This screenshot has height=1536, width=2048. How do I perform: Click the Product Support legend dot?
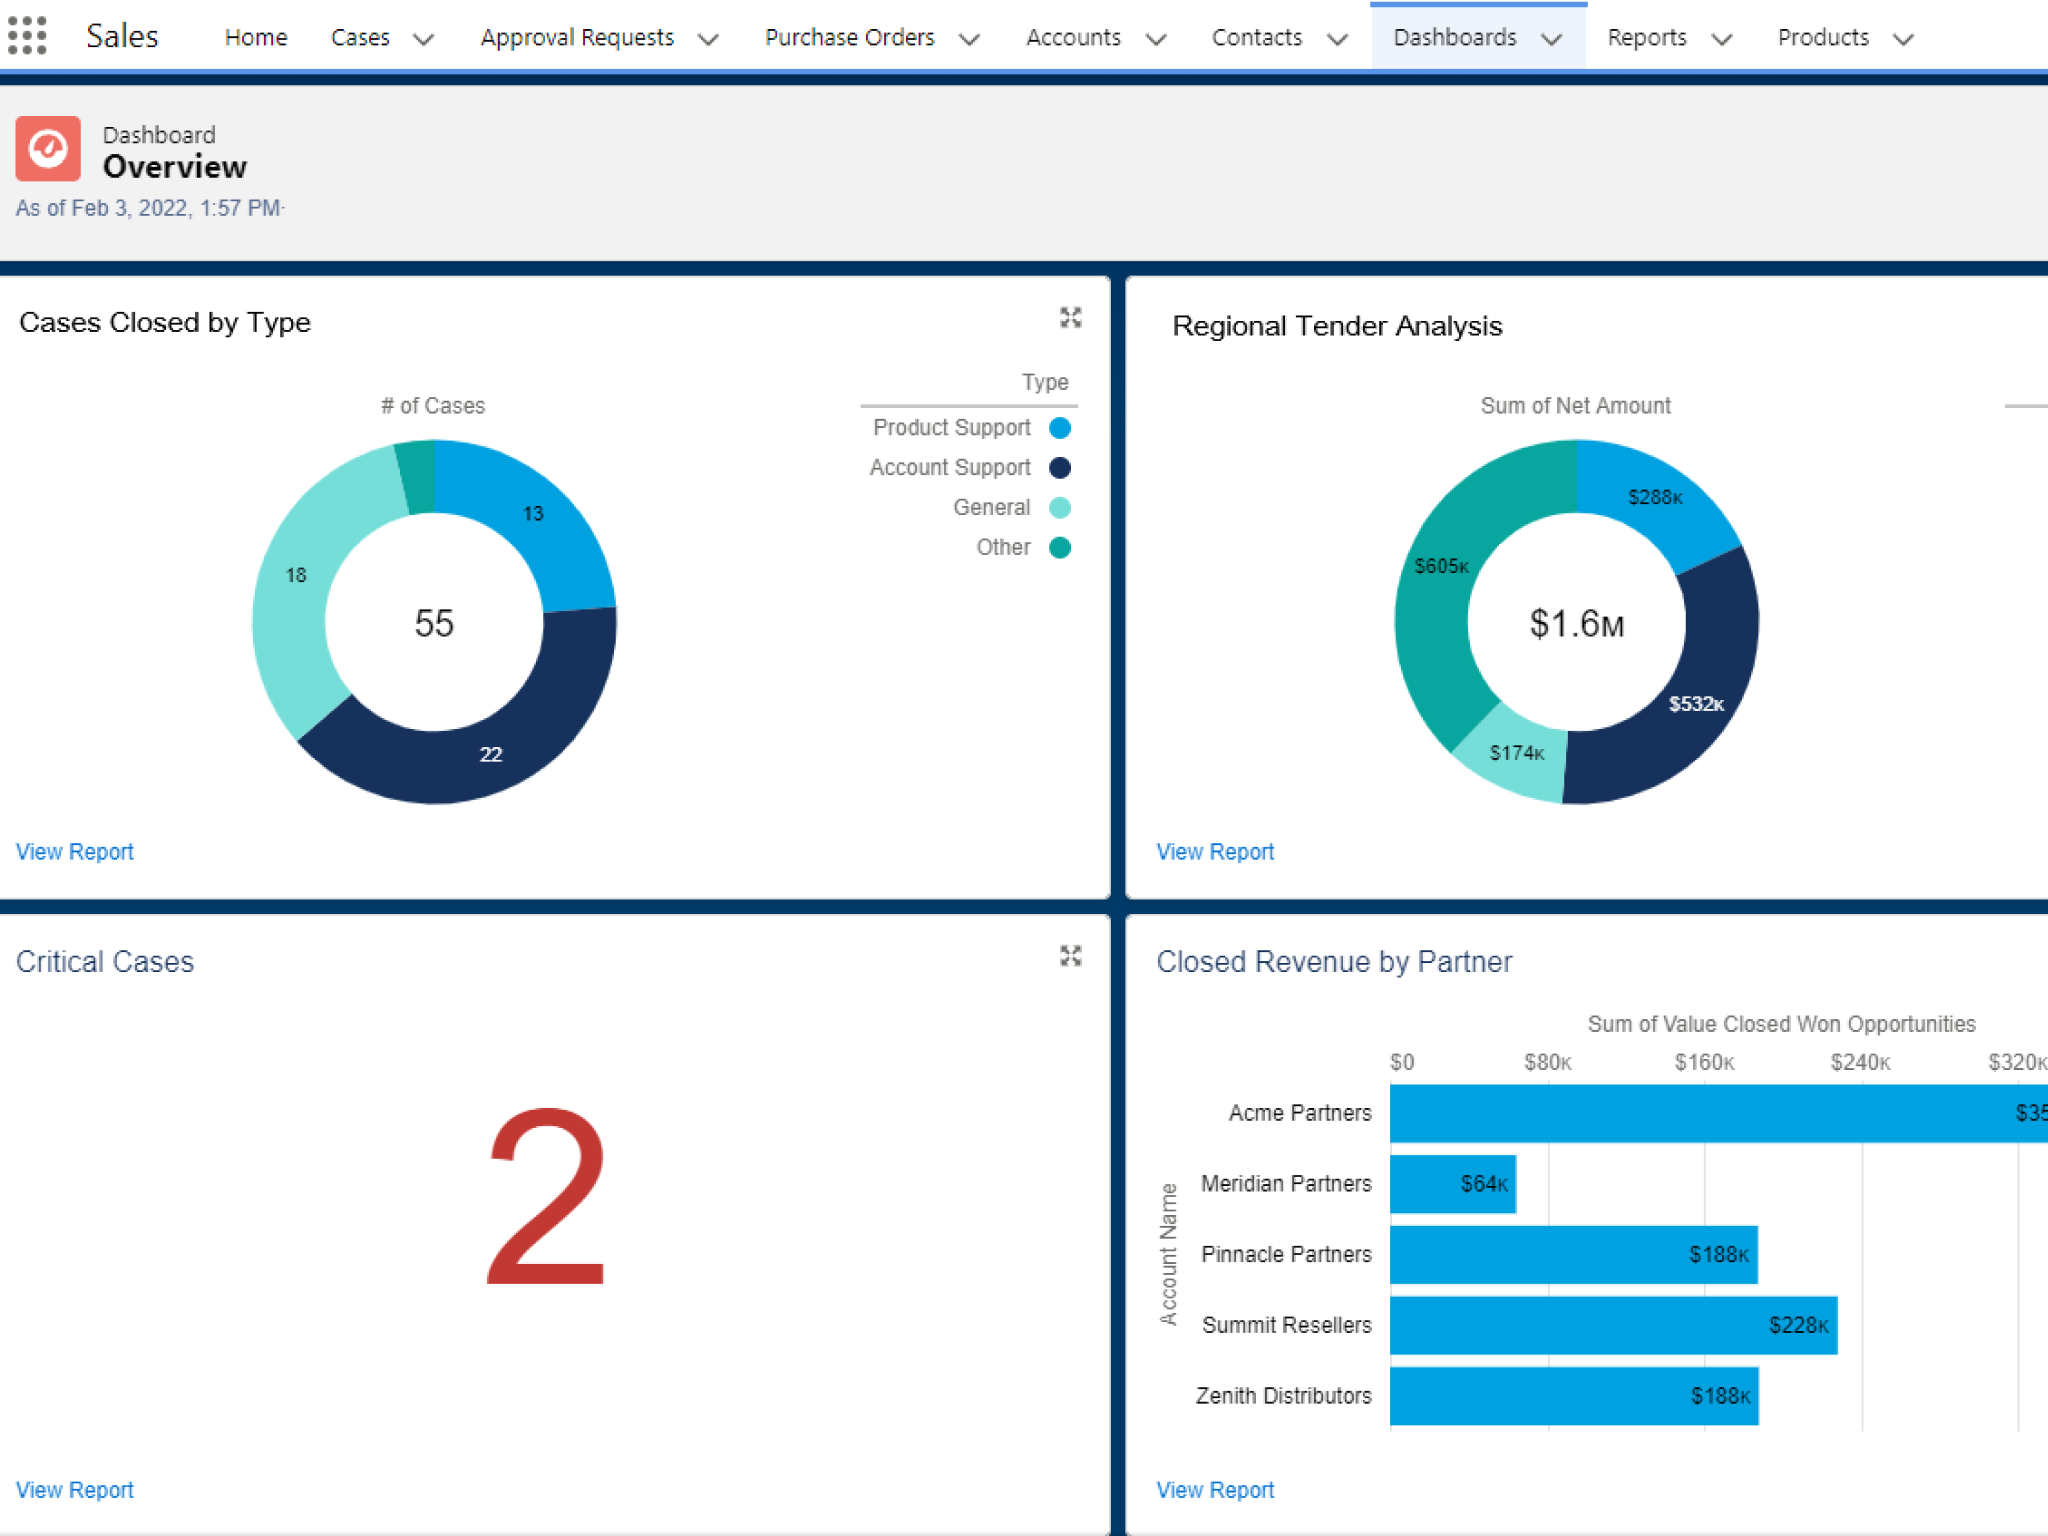(1060, 428)
